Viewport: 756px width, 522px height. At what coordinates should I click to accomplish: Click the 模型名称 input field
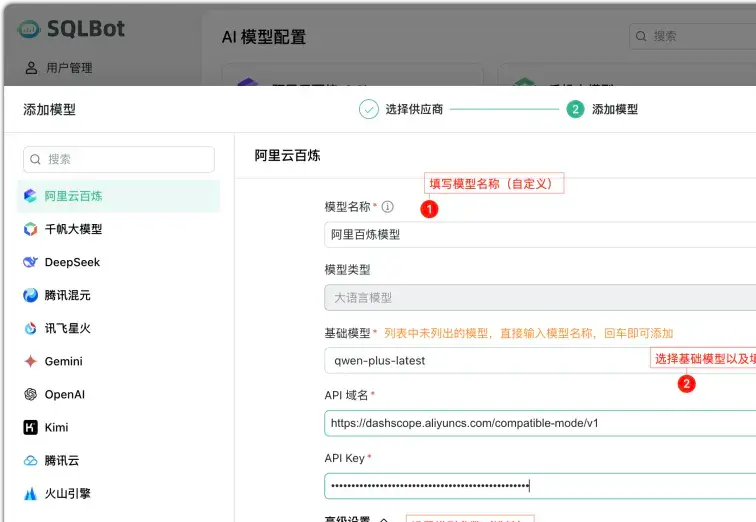[x=540, y=234]
